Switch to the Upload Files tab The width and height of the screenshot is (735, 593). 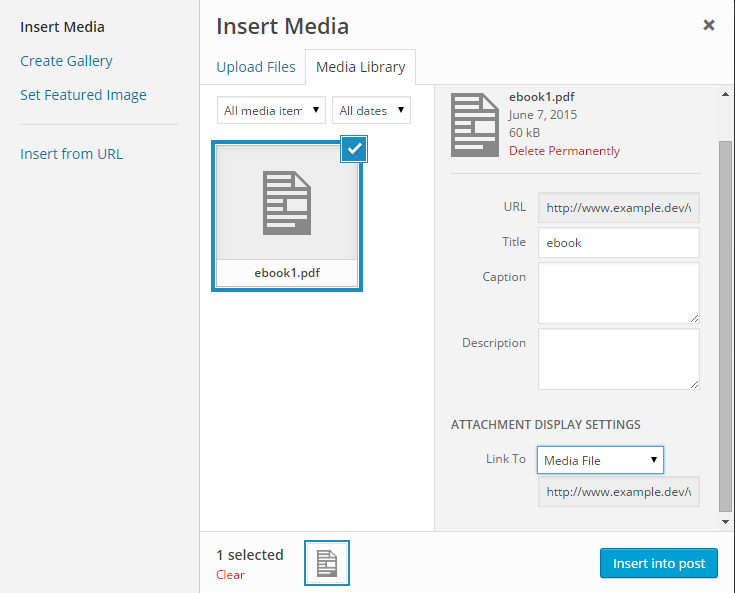[x=256, y=67]
